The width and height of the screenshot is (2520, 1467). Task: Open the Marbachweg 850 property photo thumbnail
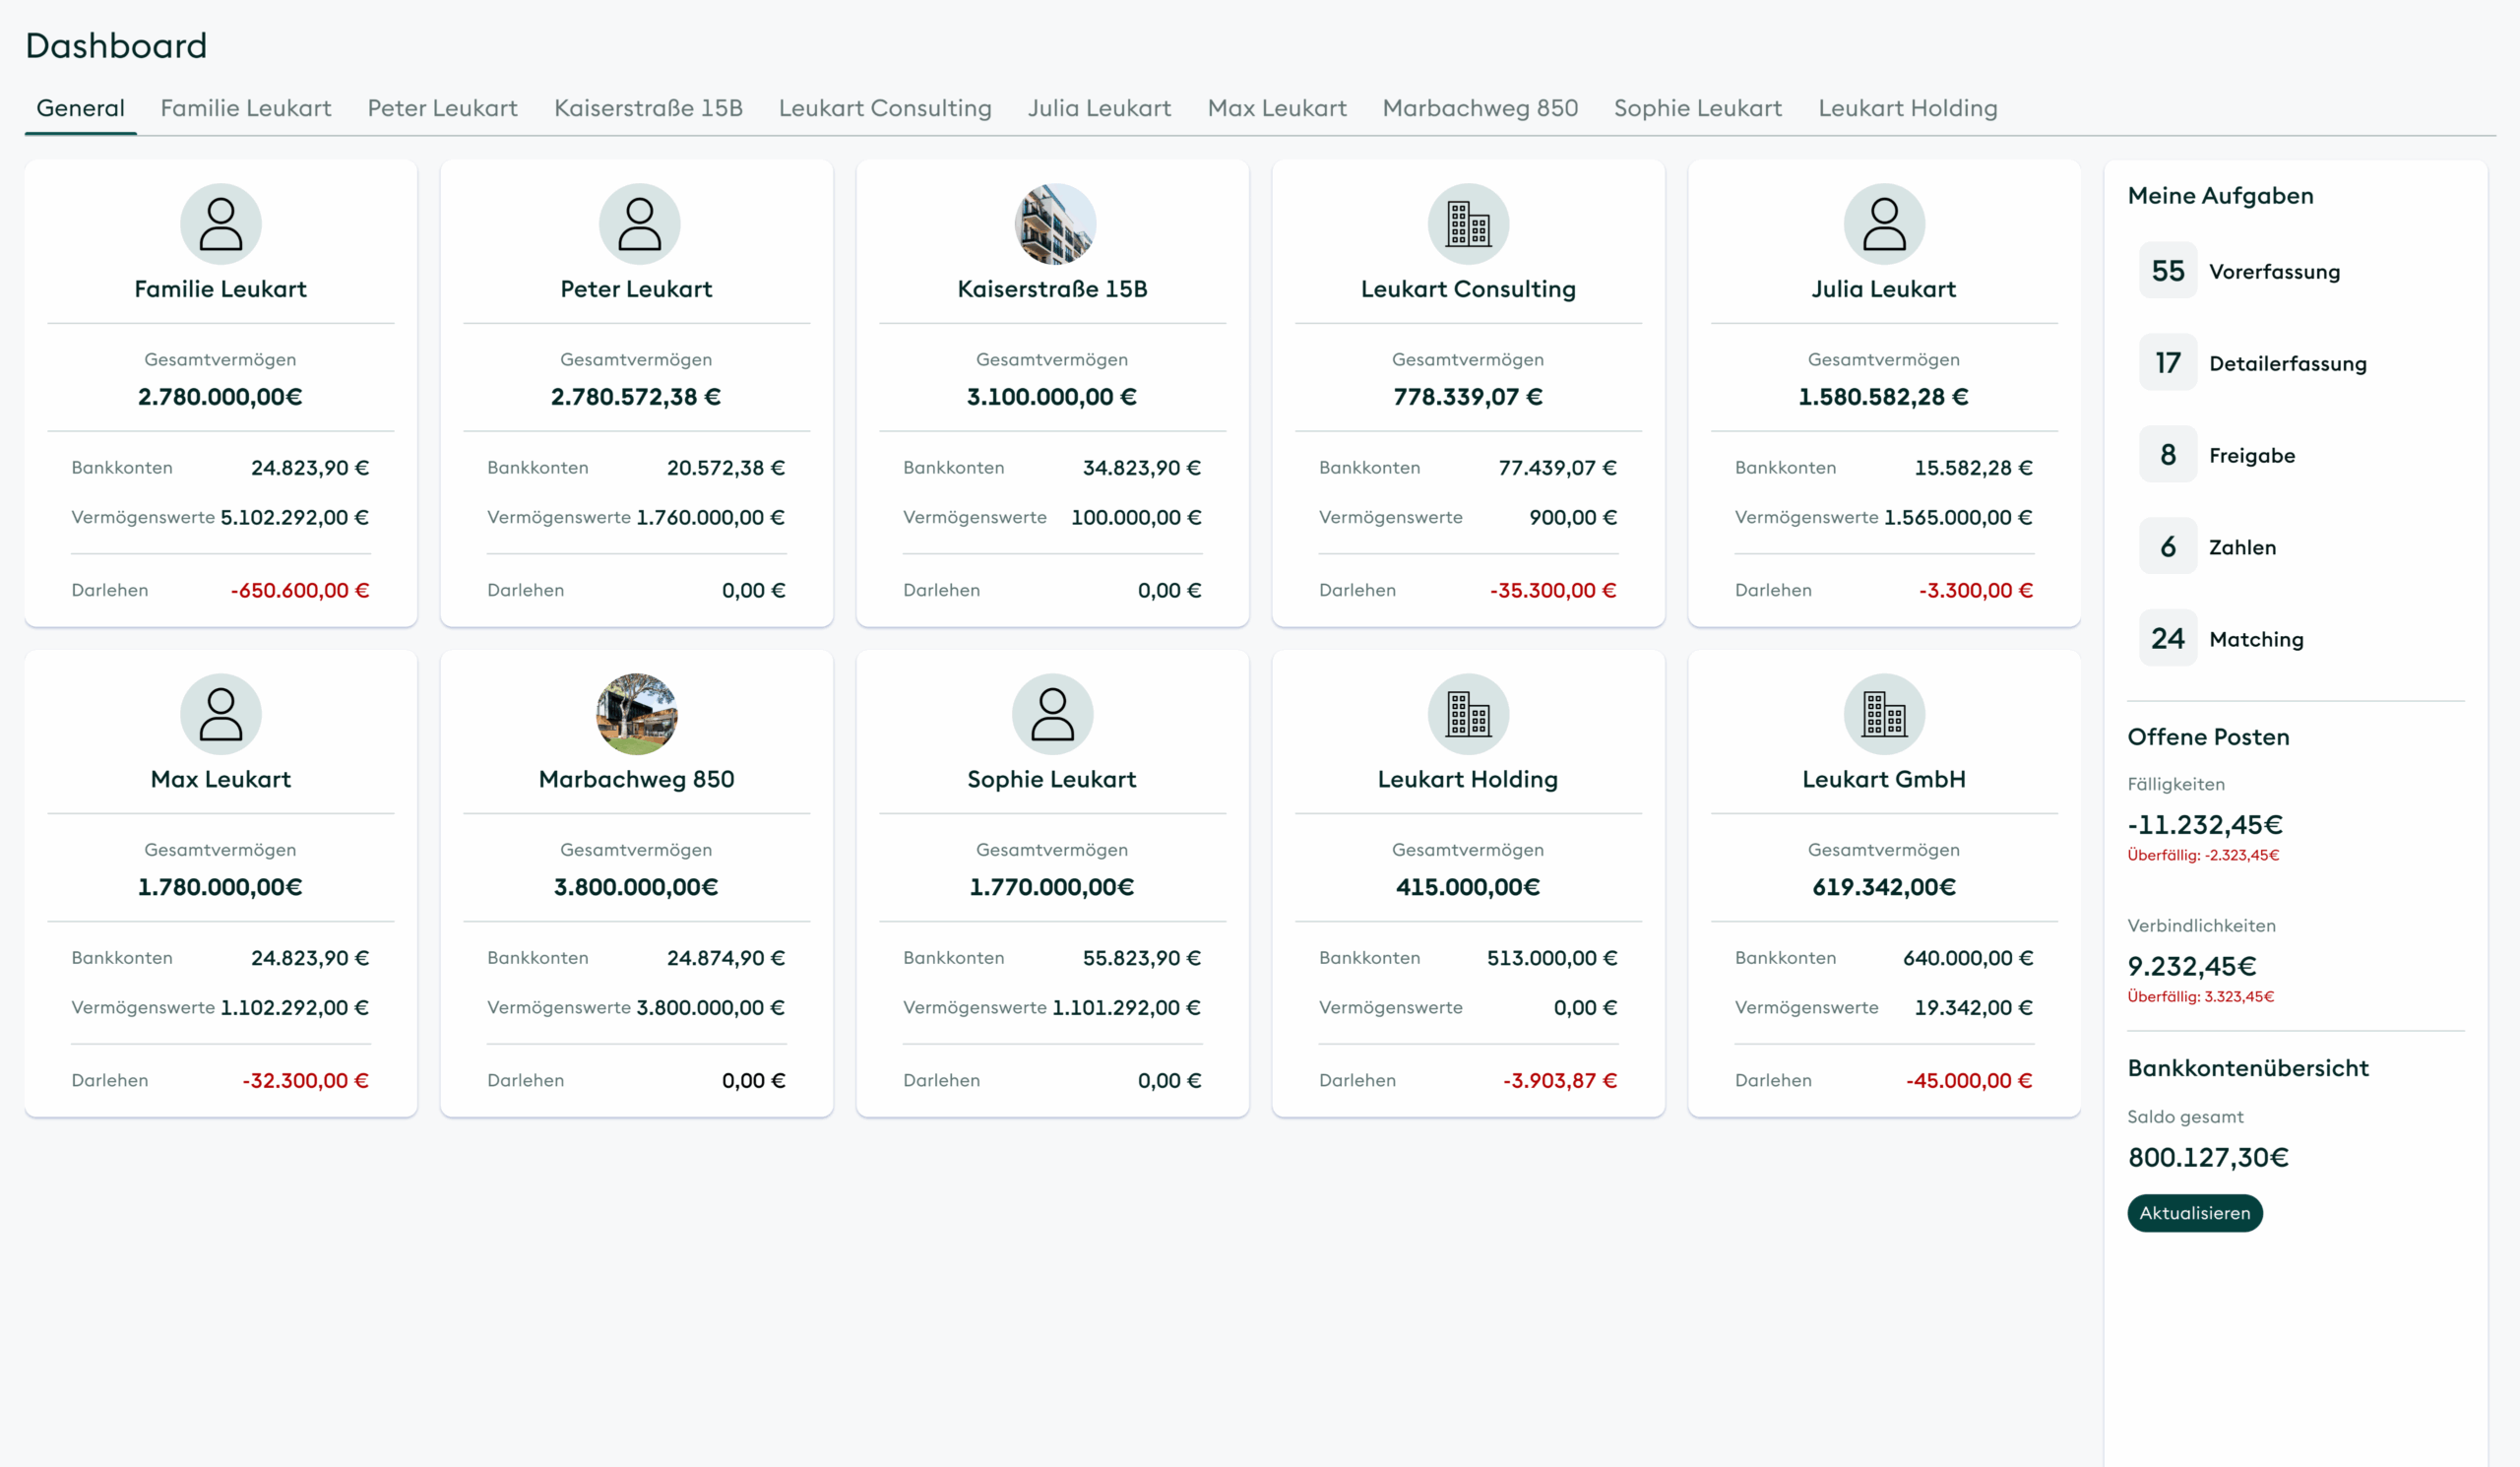click(x=637, y=714)
